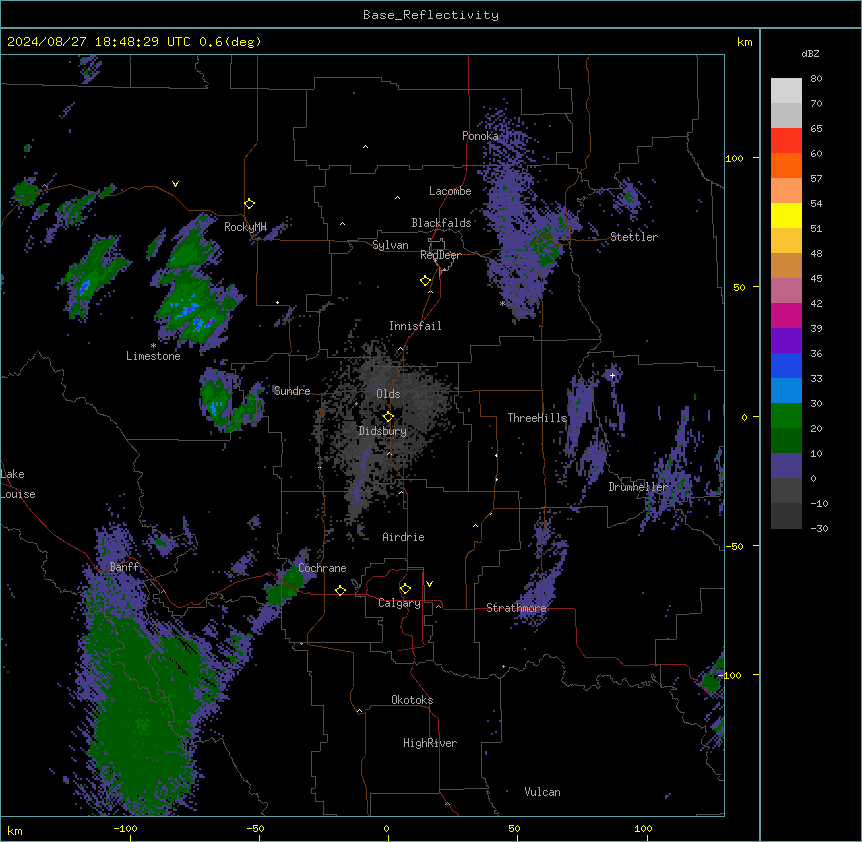Click the Banff label
Image resolution: width=862 pixels, height=842 pixels.
124,567
